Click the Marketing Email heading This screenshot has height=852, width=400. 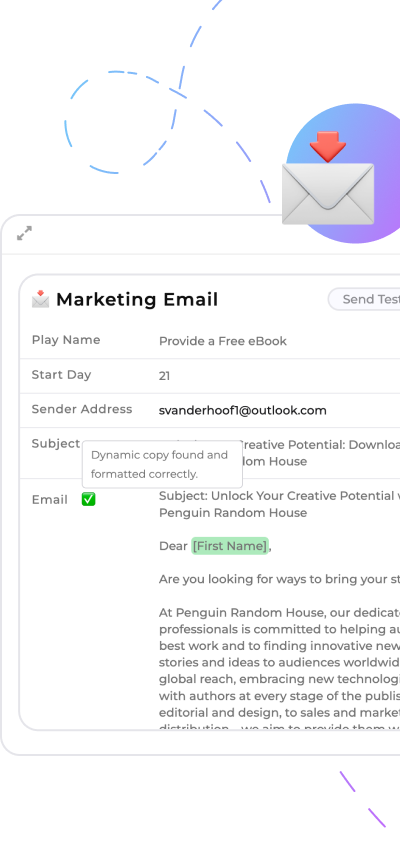pos(137,299)
